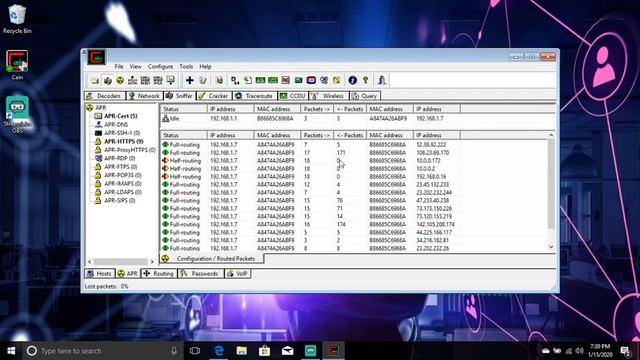Open the Help menu
The width and height of the screenshot is (640, 360).
point(205,67)
